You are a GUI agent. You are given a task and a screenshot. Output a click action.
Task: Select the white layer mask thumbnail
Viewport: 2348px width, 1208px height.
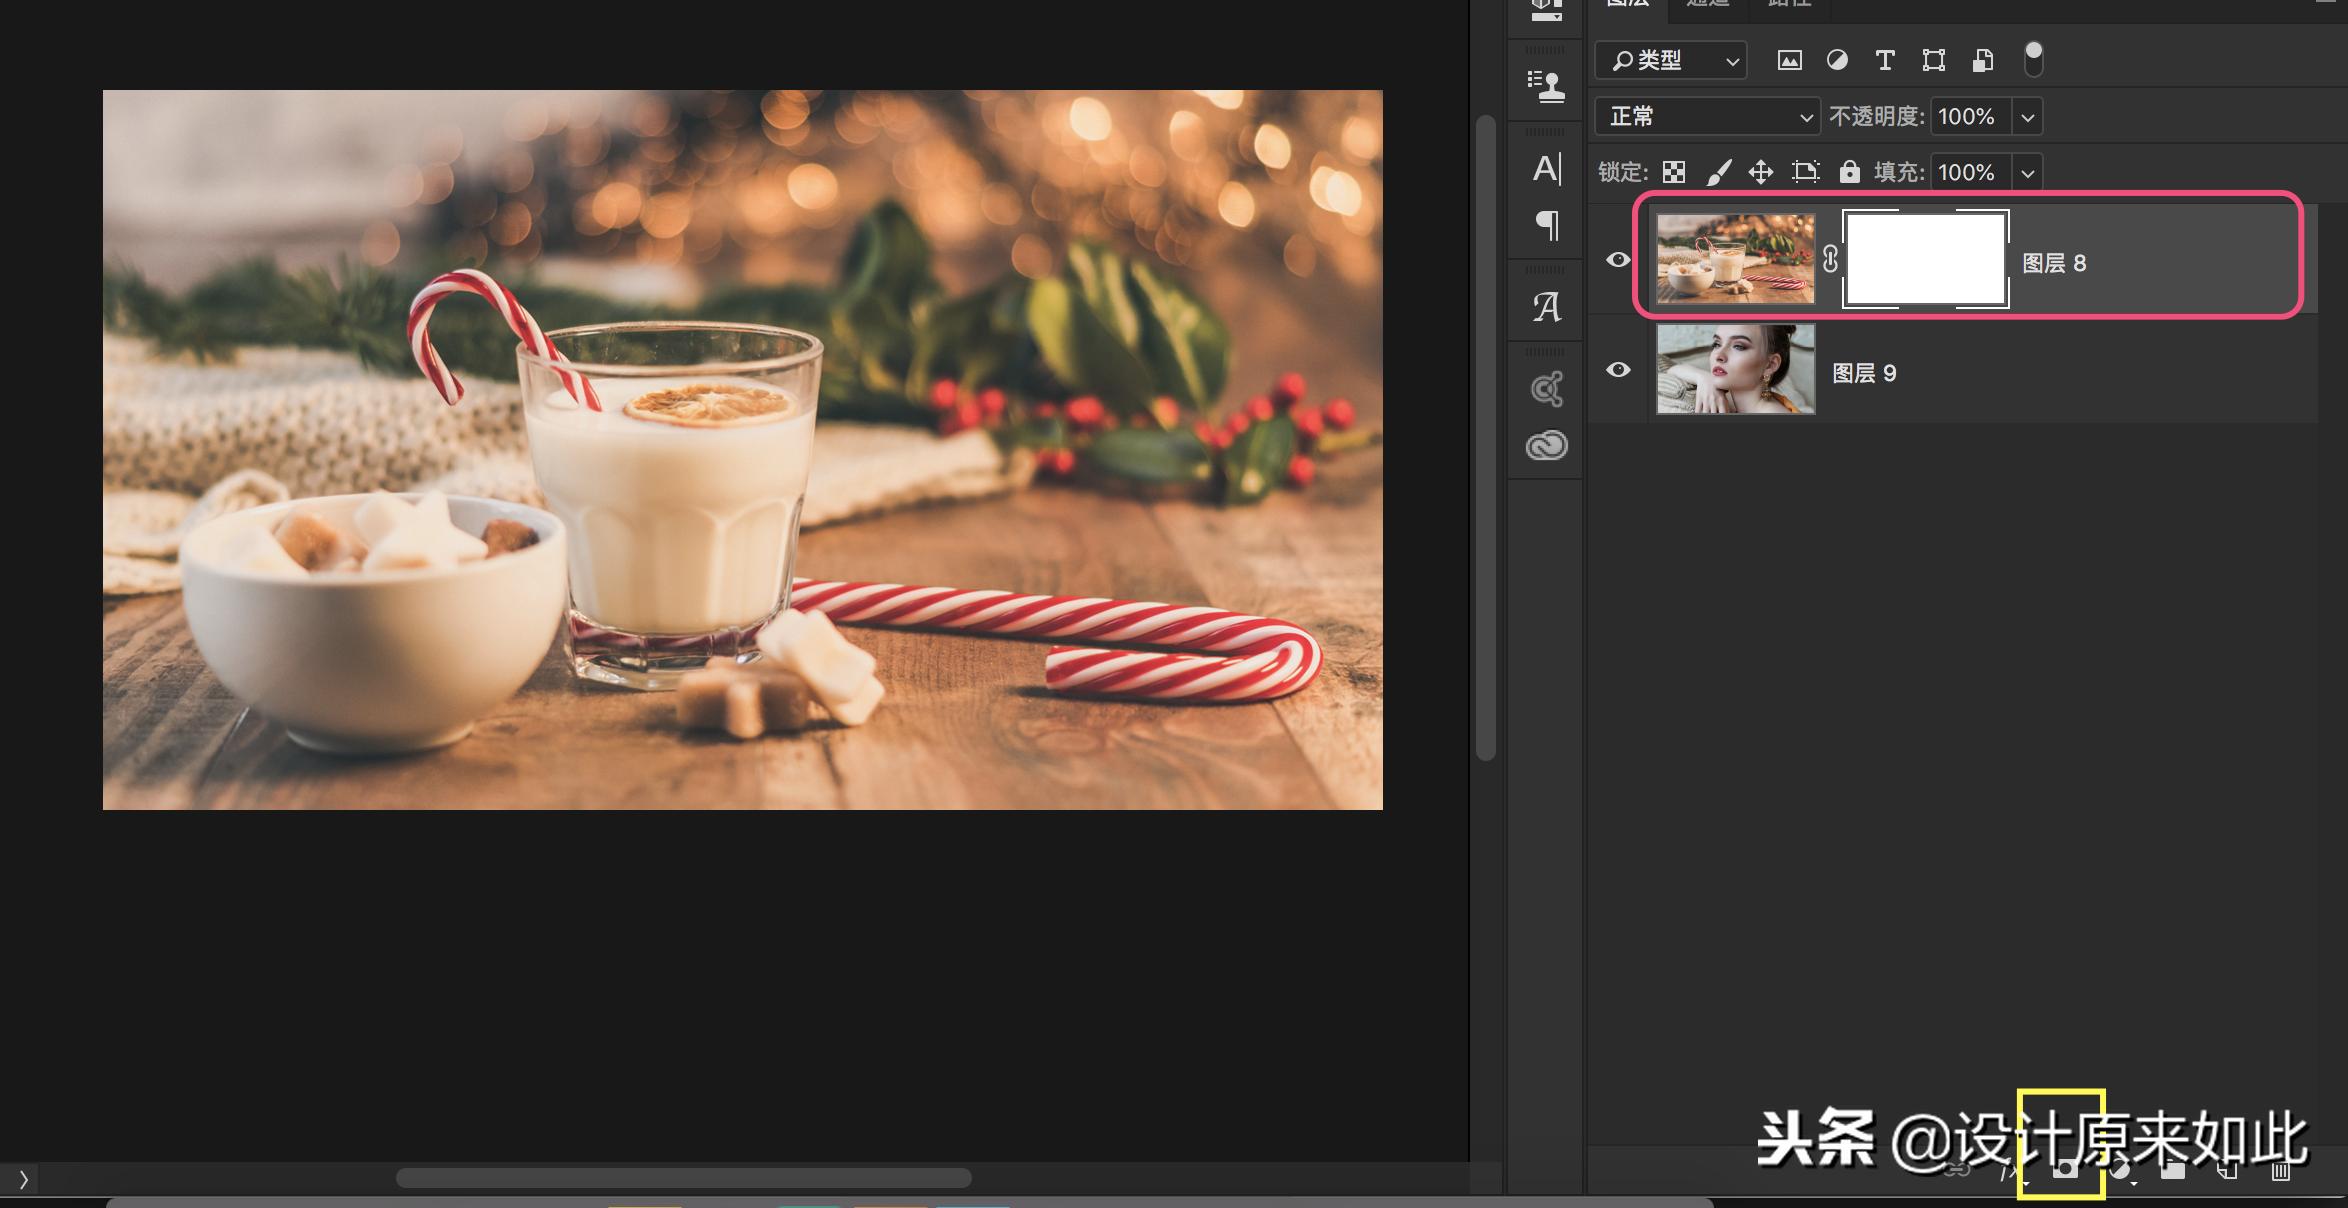(x=1925, y=260)
